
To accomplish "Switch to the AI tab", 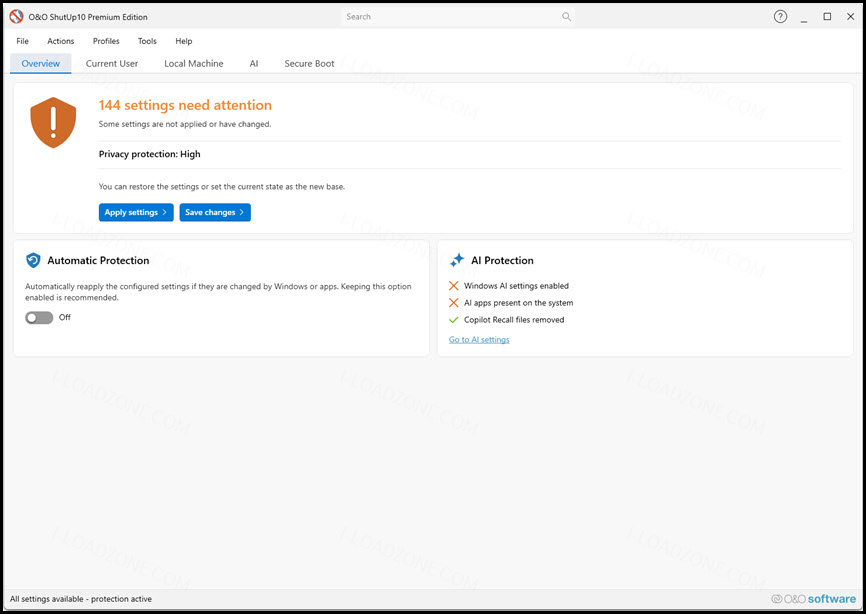I will click(254, 63).
